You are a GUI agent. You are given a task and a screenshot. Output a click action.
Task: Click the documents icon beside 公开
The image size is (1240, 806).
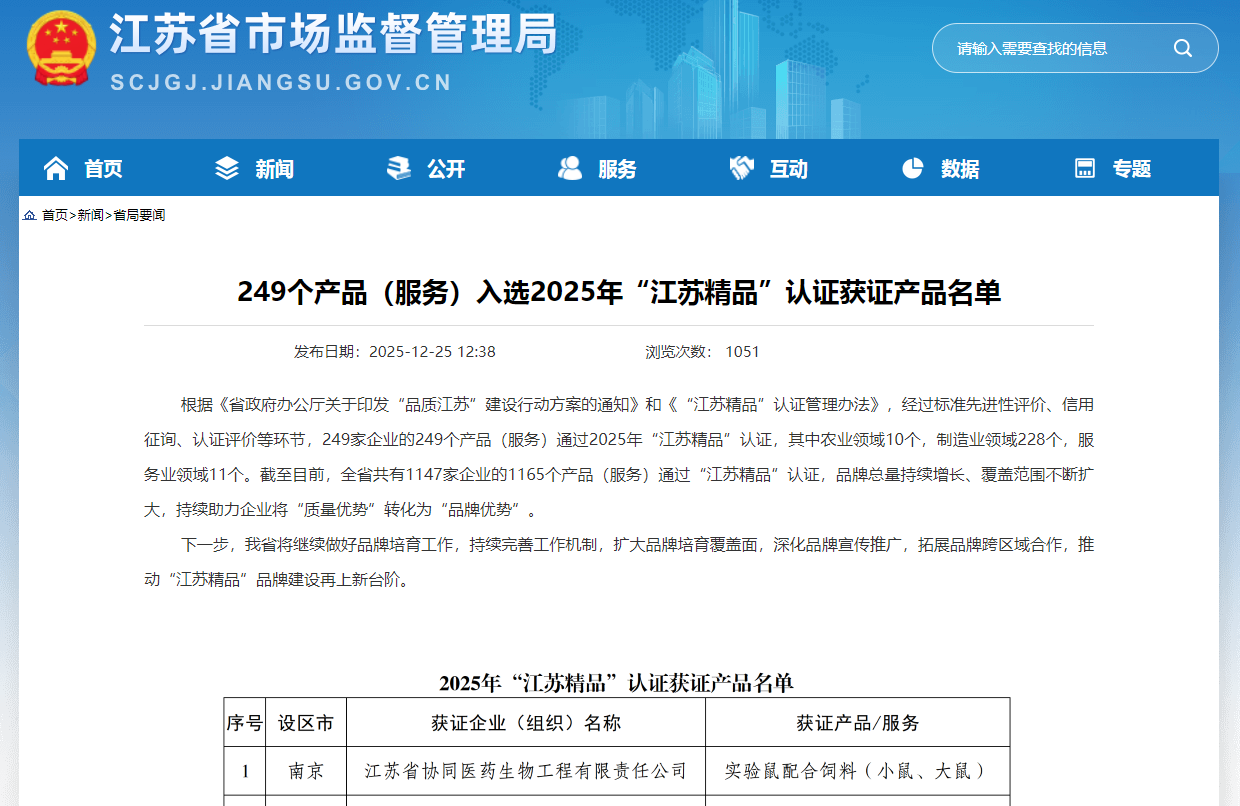pyautogui.click(x=399, y=169)
